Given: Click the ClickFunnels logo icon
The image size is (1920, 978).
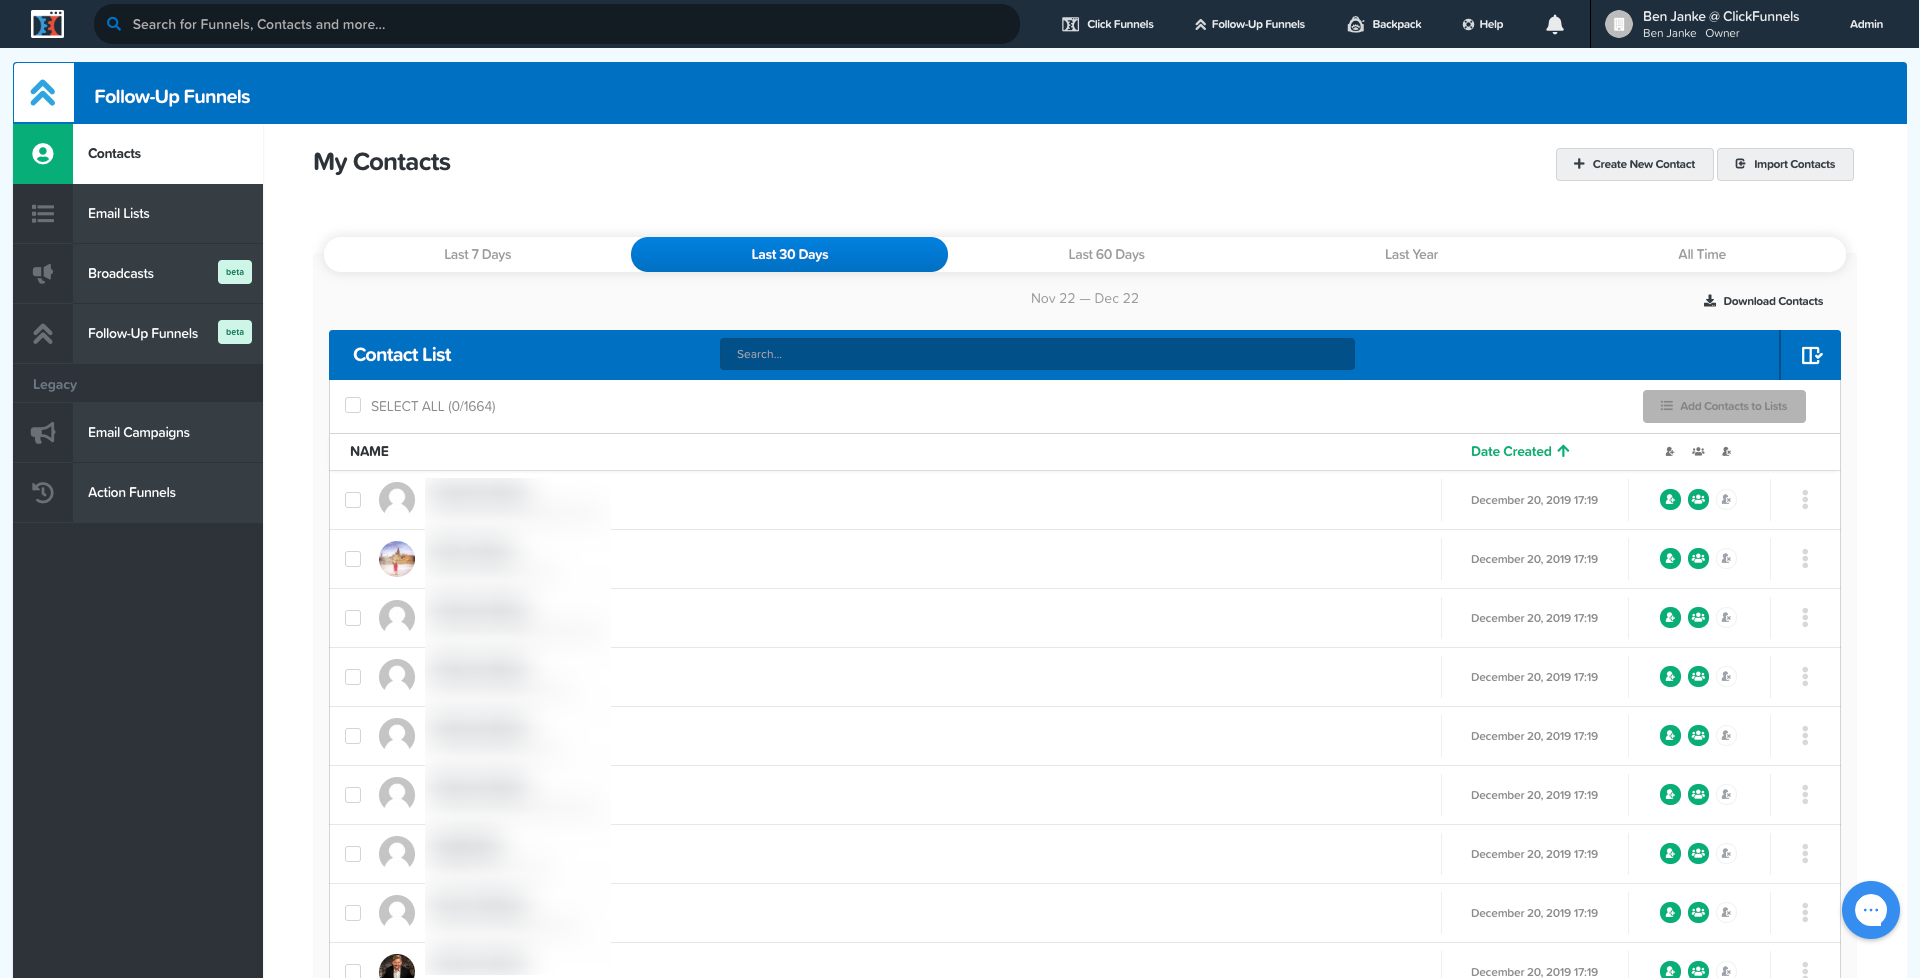Looking at the screenshot, I should point(47,24).
